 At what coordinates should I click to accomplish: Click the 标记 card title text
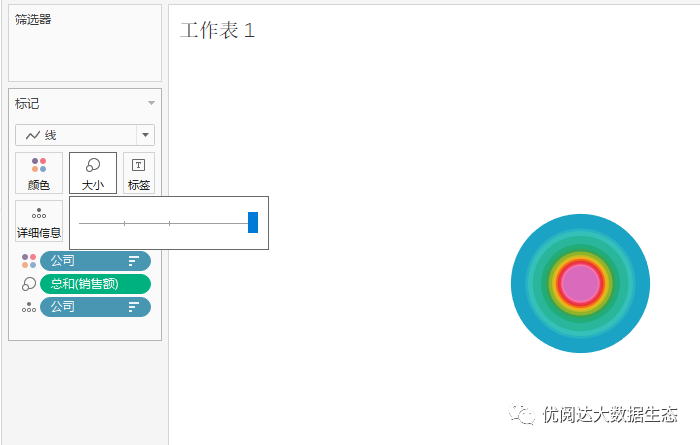(x=27, y=104)
